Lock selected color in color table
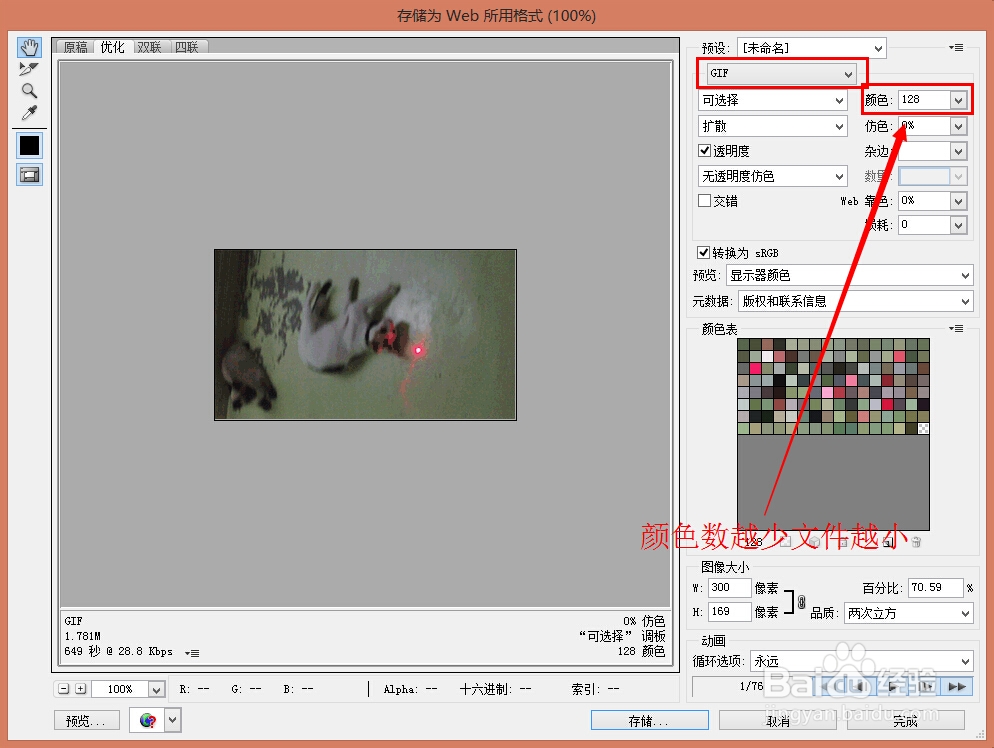This screenshot has height=748, width=994. (x=843, y=542)
